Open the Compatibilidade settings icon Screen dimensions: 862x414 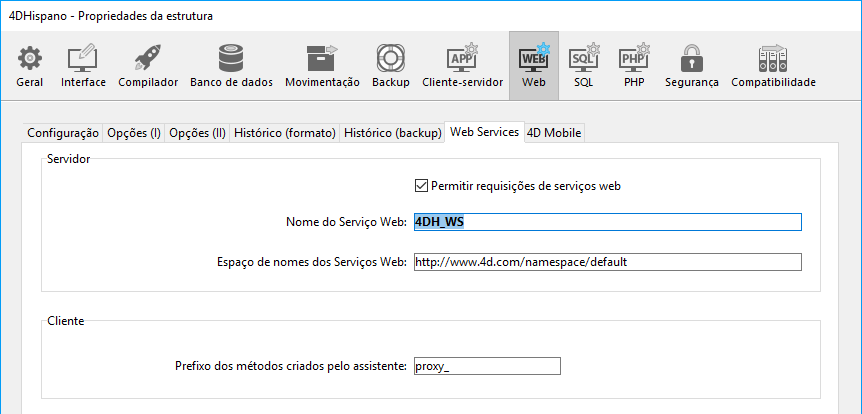click(773, 60)
